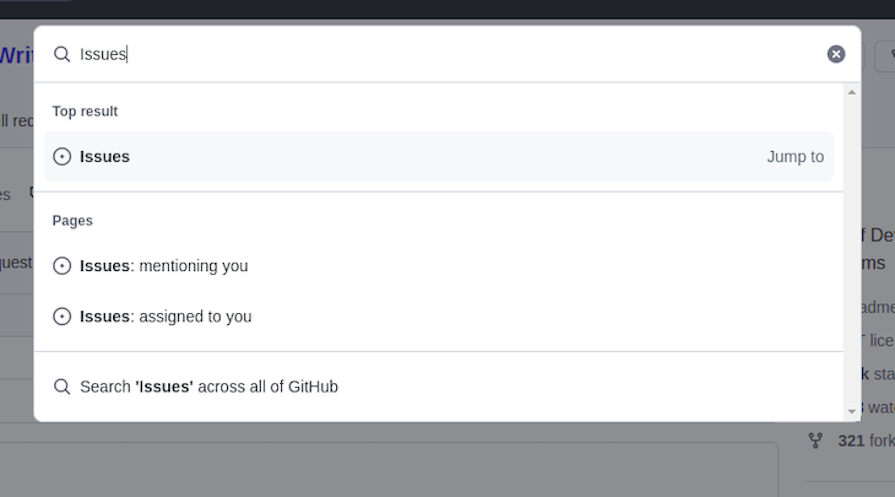The image size is (895, 497).
Task: Click the fork icon next to 321 forks
Action: (815, 440)
